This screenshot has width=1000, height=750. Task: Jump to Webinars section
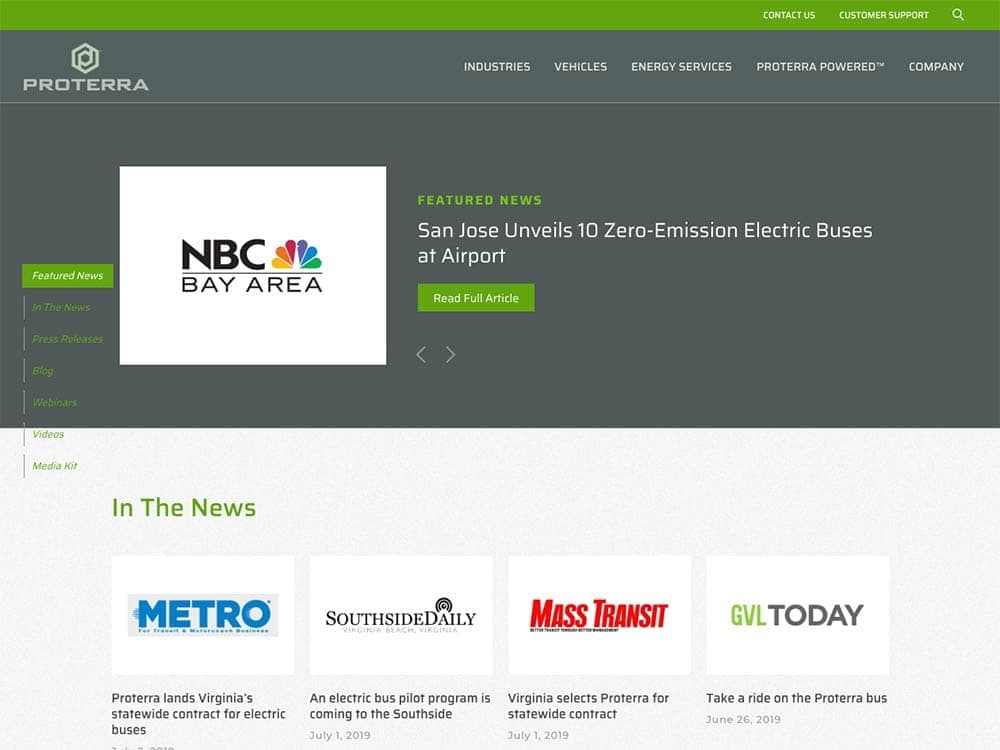[54, 402]
